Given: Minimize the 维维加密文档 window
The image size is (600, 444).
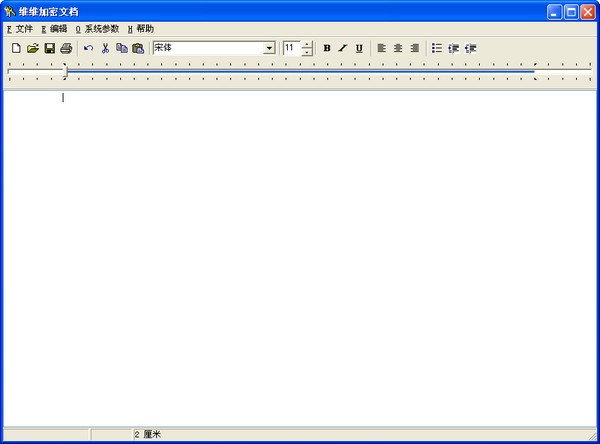Looking at the screenshot, I should 554,12.
